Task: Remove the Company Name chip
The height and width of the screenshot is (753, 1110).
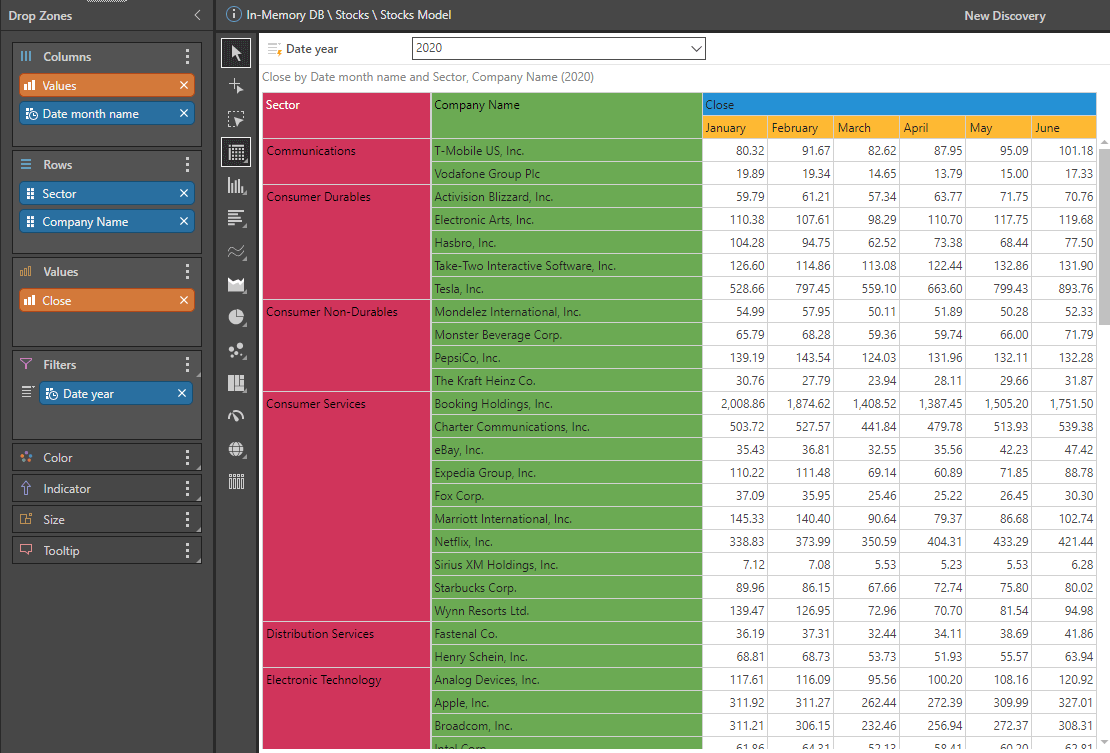Action: (x=184, y=222)
